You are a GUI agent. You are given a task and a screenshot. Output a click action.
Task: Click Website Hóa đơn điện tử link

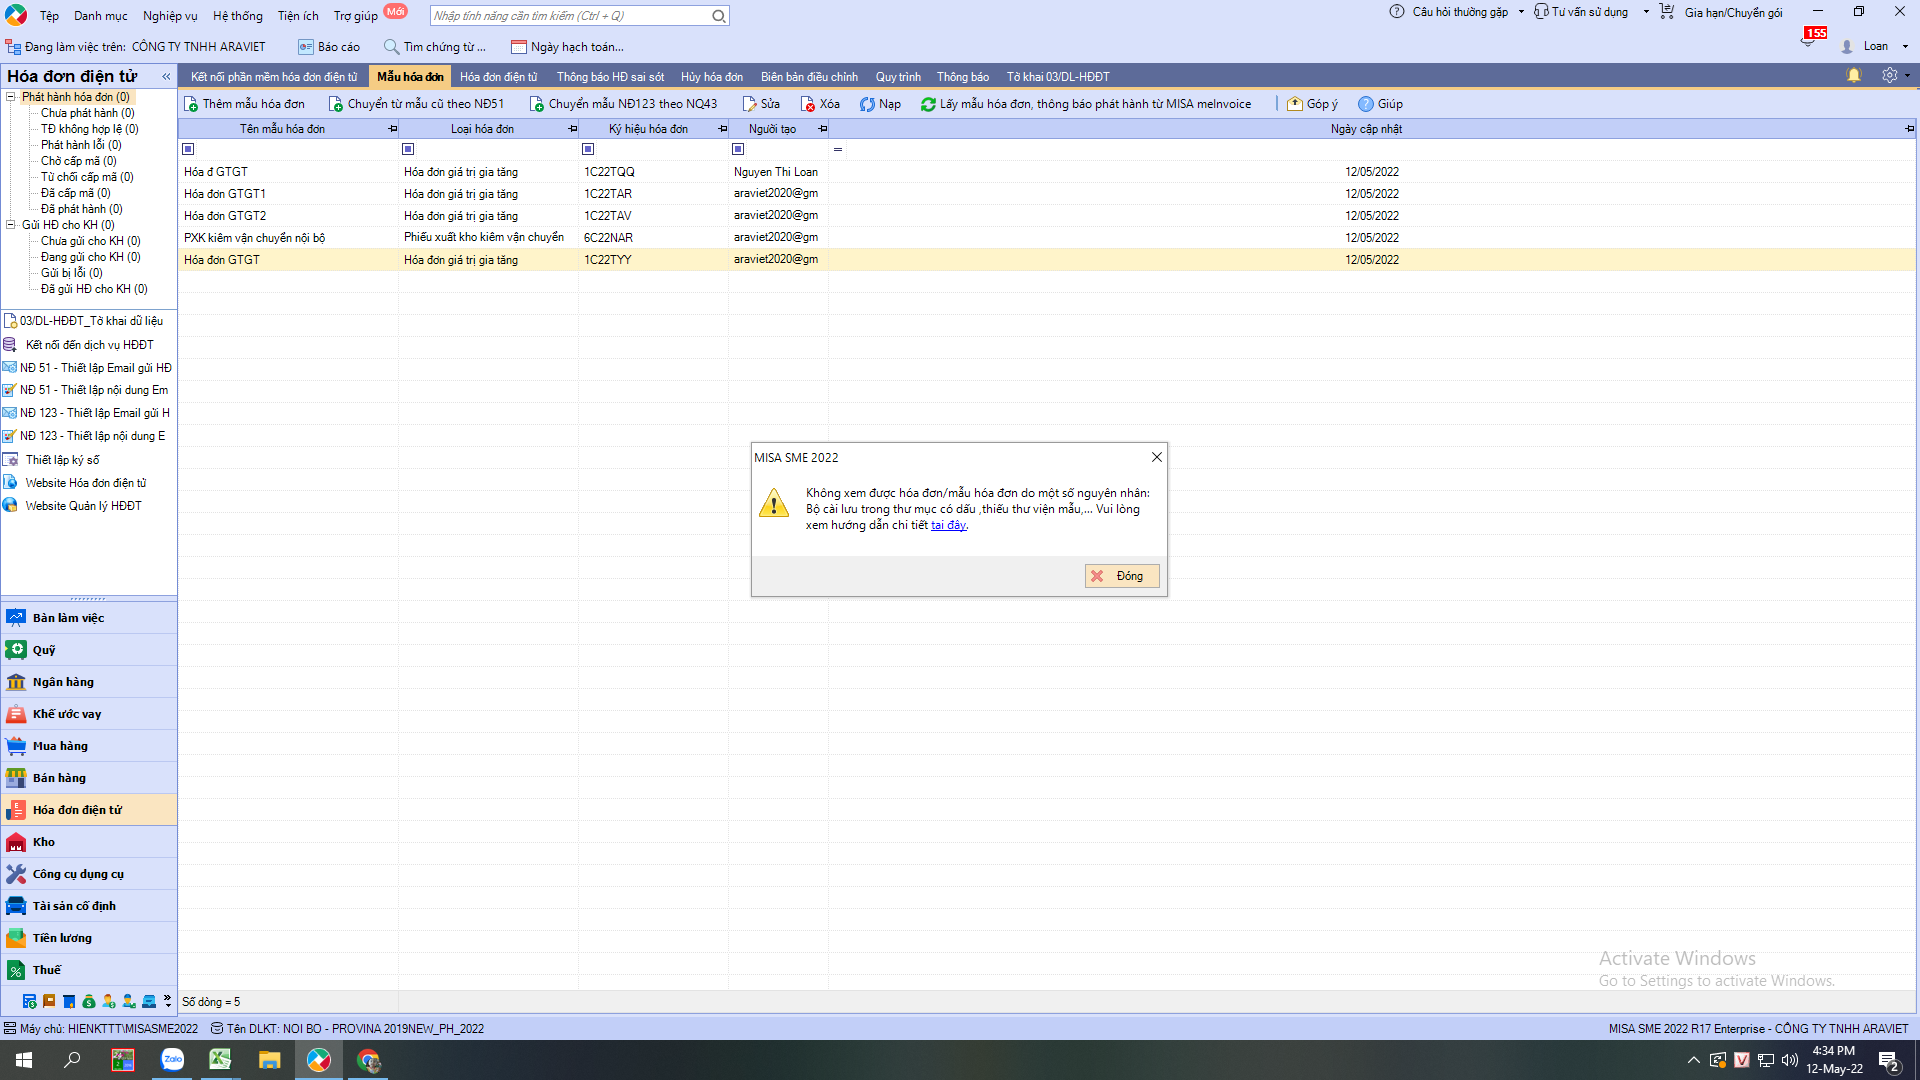pos(85,483)
